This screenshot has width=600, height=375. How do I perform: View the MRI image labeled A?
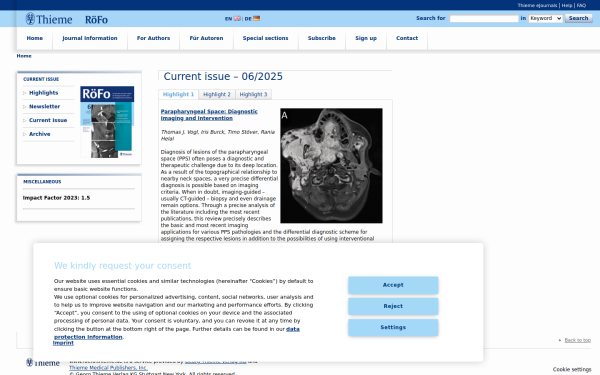coord(331,166)
